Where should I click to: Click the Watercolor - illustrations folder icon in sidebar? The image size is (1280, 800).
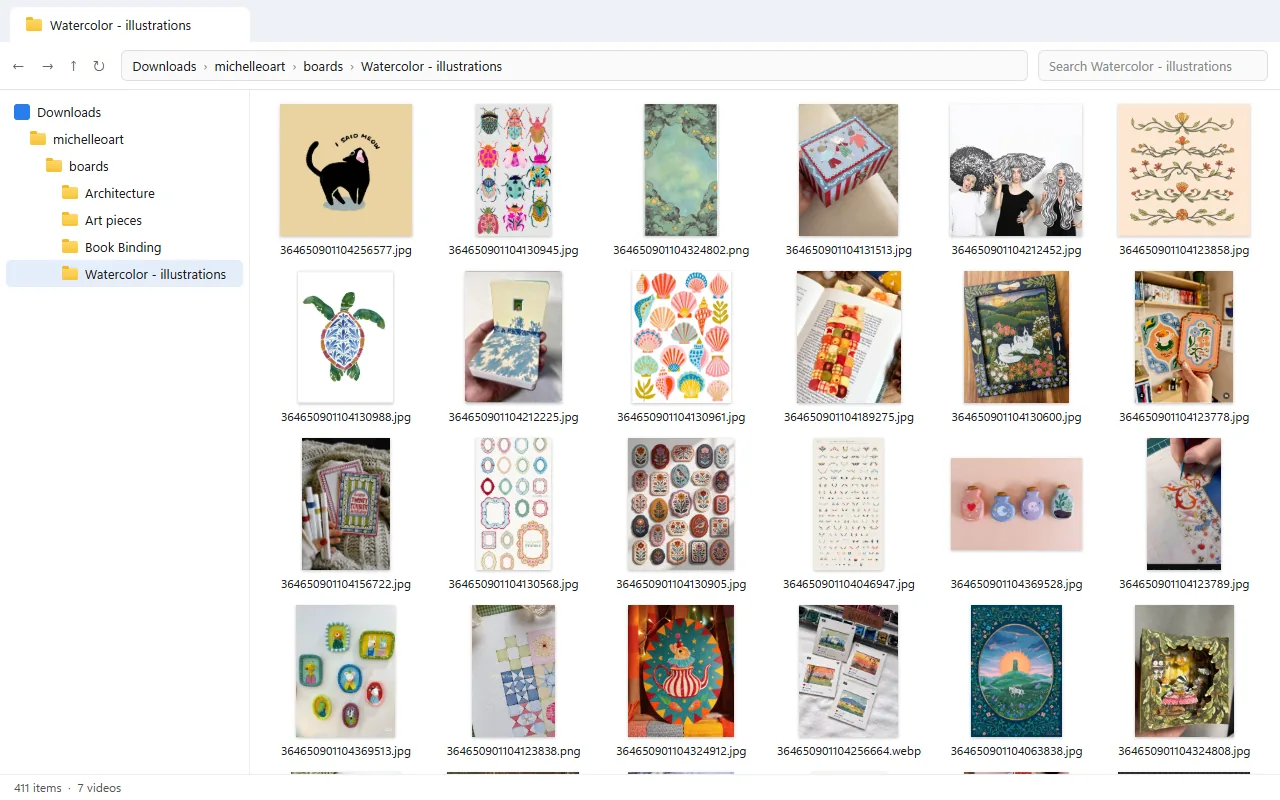70,274
